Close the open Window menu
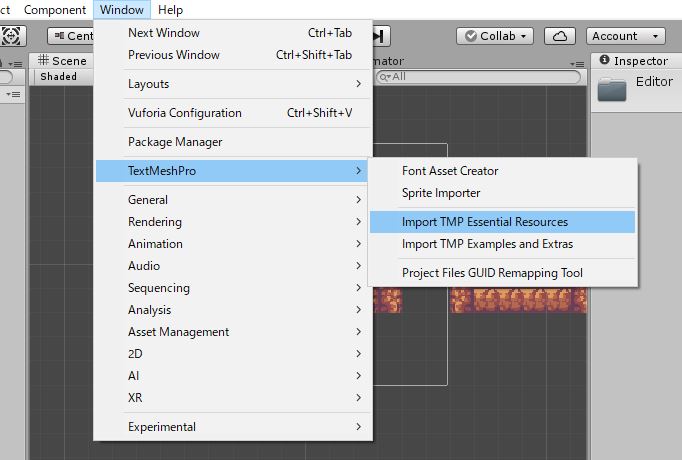 pos(122,10)
